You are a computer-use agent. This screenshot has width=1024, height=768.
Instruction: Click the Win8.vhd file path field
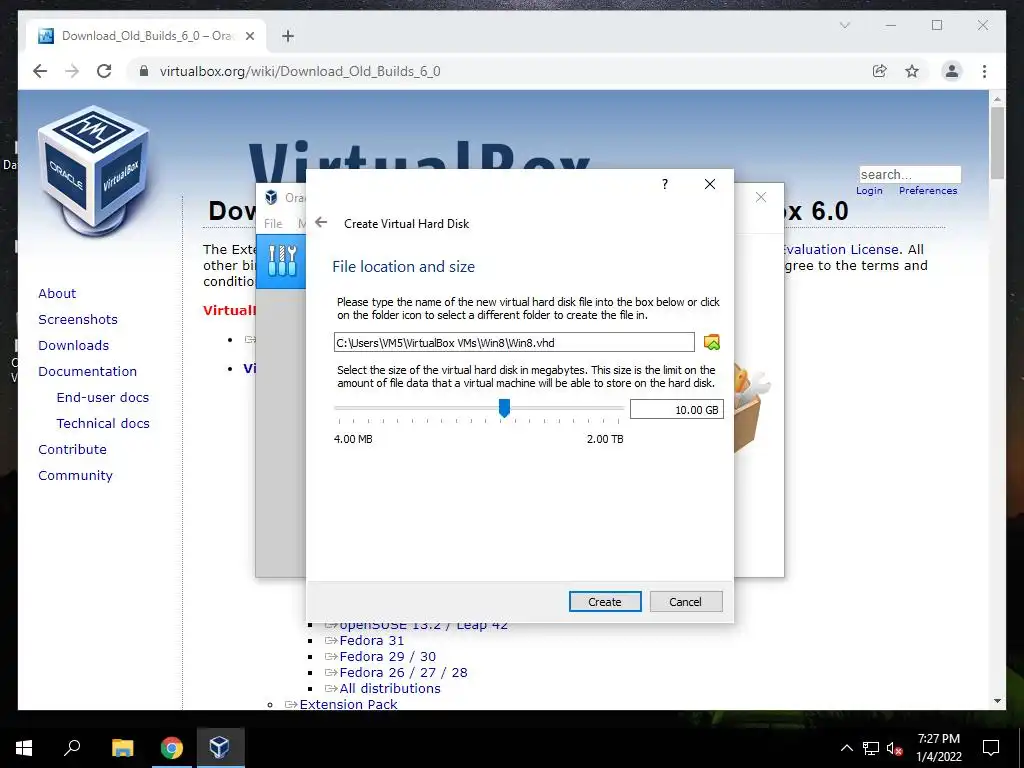(x=514, y=342)
